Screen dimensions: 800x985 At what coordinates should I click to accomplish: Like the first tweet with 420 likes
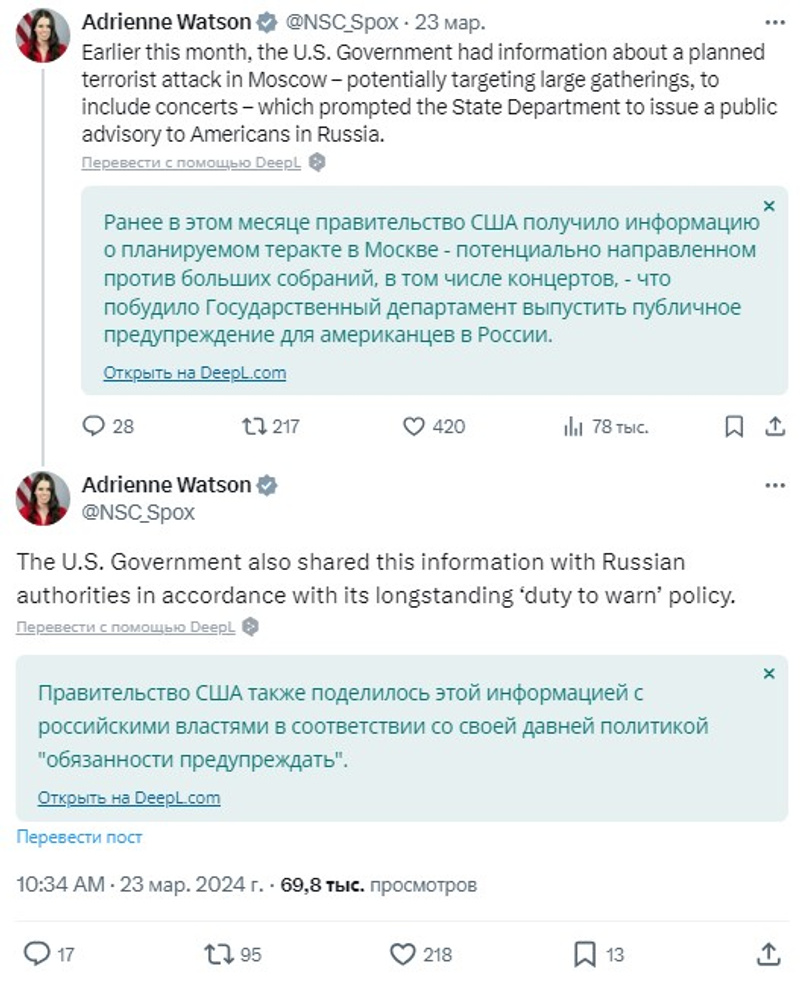[414, 427]
